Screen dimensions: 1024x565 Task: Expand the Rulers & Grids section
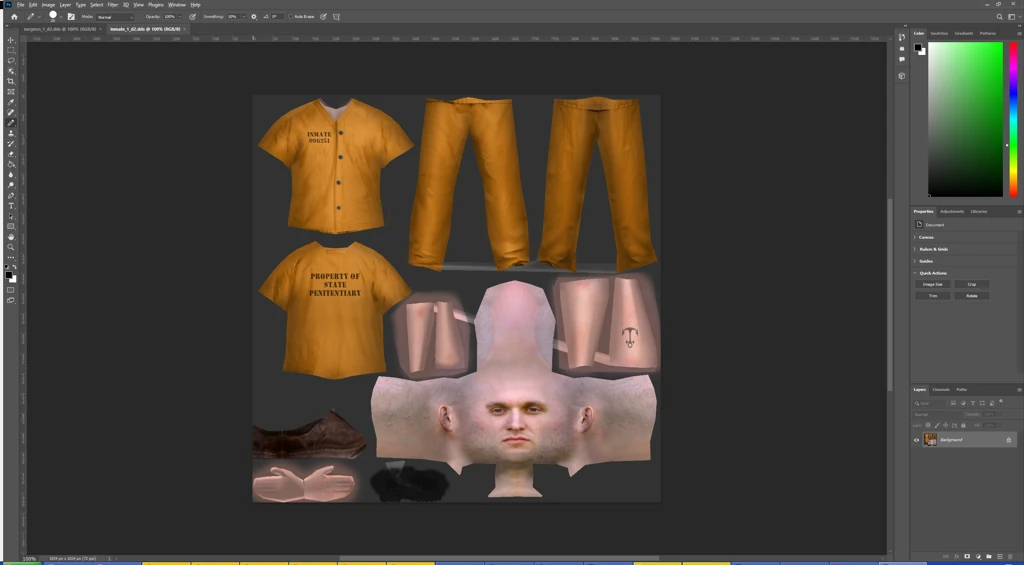point(914,249)
